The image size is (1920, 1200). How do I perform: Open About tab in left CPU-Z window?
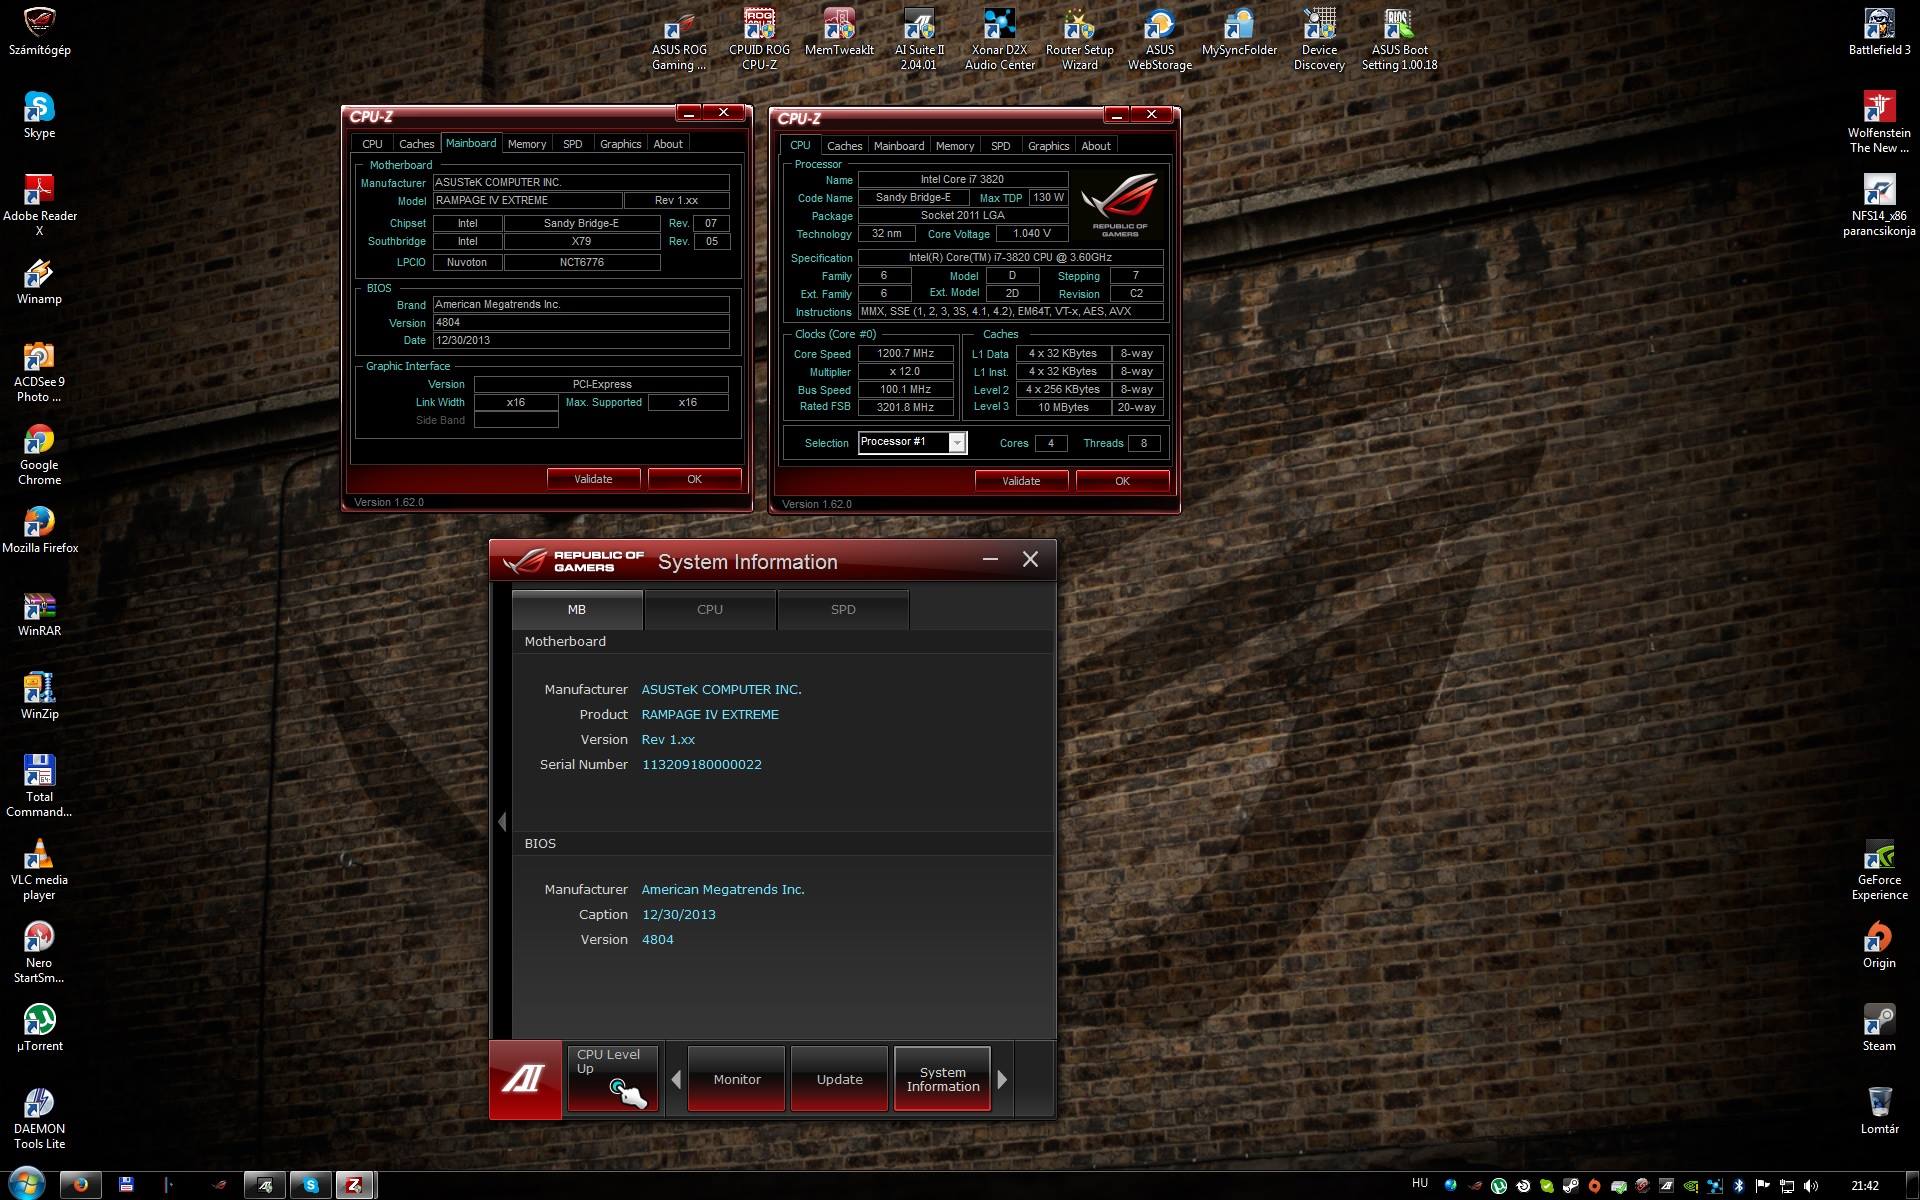668,144
